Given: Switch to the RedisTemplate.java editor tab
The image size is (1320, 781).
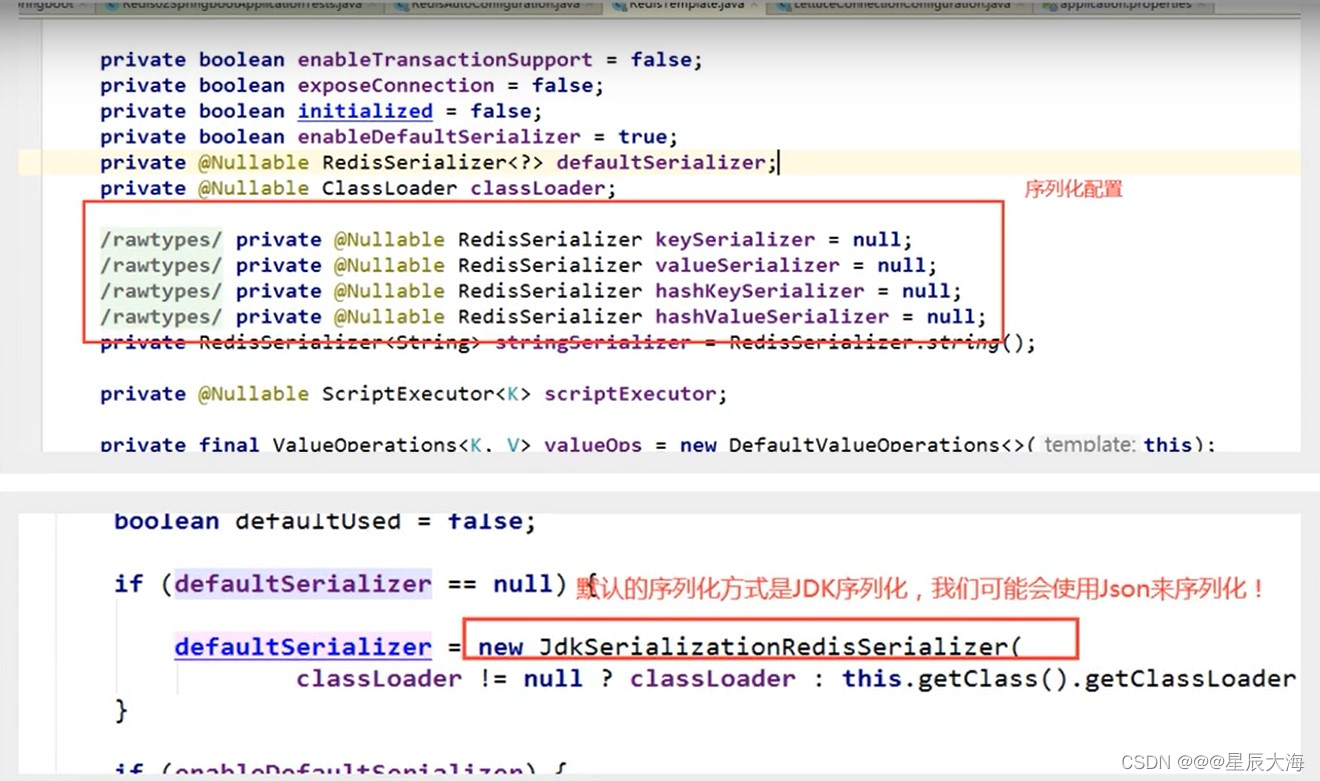Looking at the screenshot, I should click(x=685, y=5).
